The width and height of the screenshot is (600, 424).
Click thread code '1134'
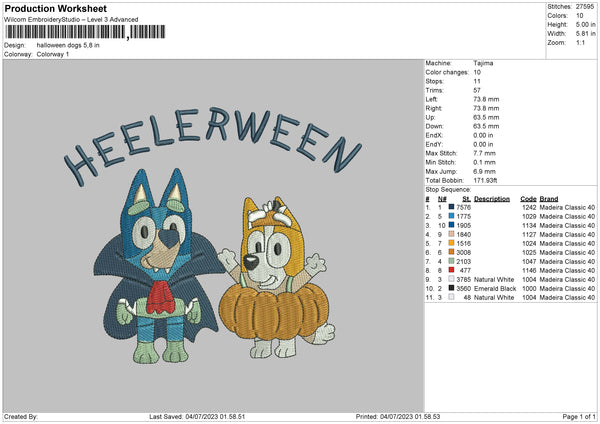[529, 225]
